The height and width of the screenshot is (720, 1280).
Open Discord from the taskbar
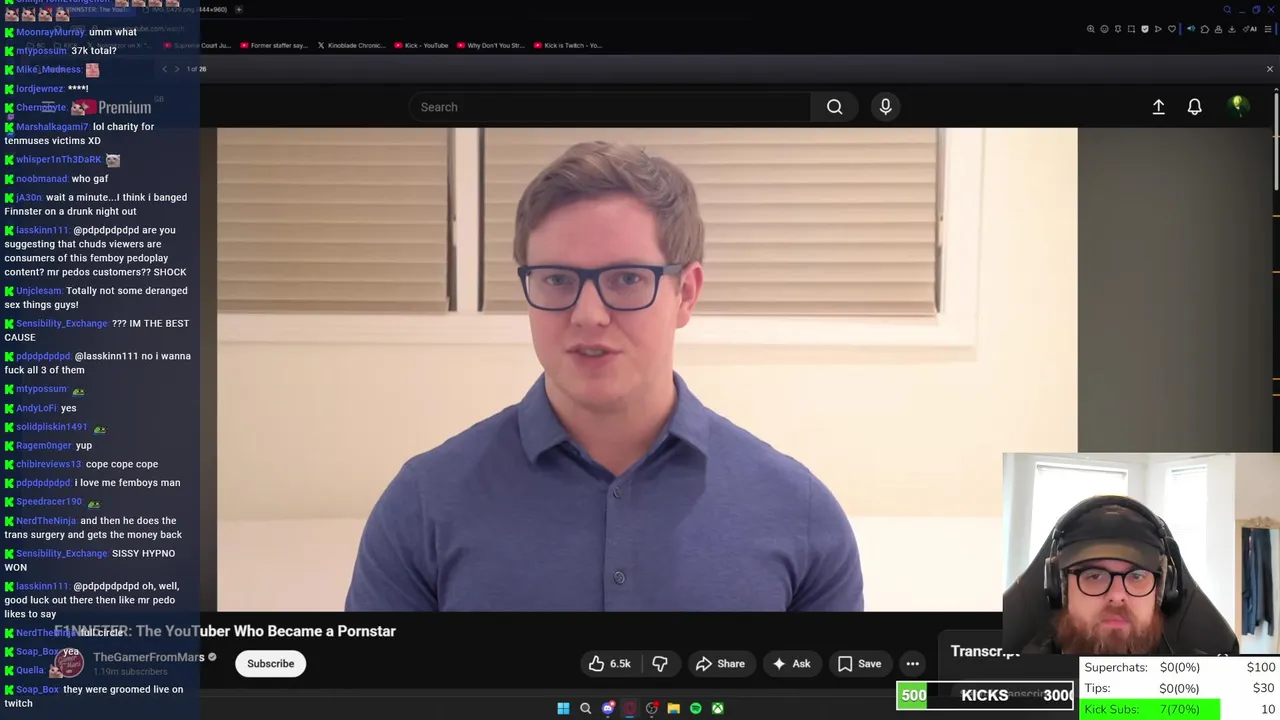[608, 708]
